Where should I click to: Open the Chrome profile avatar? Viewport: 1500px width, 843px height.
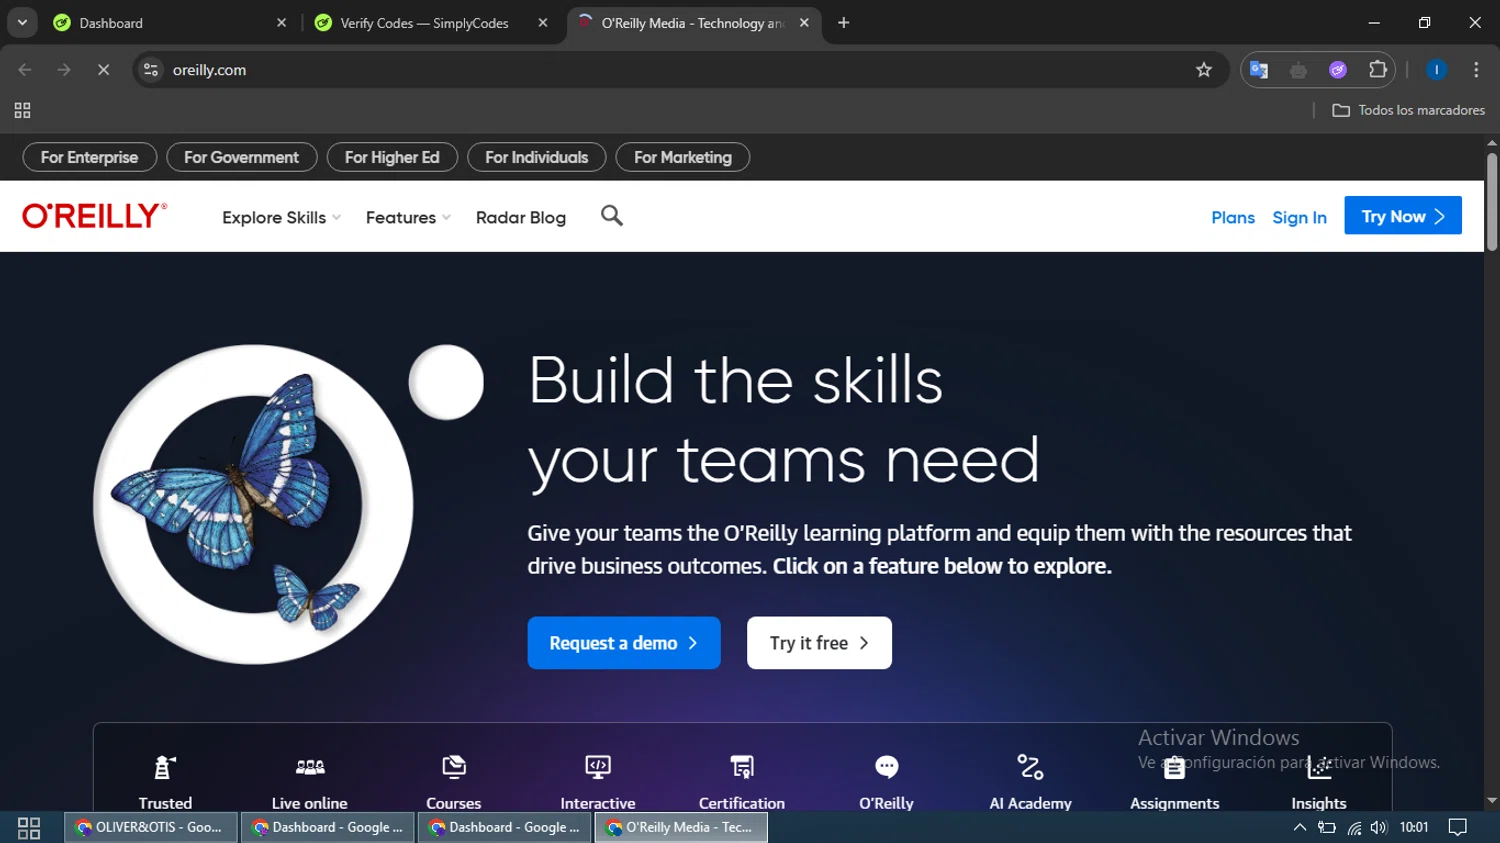click(1436, 70)
